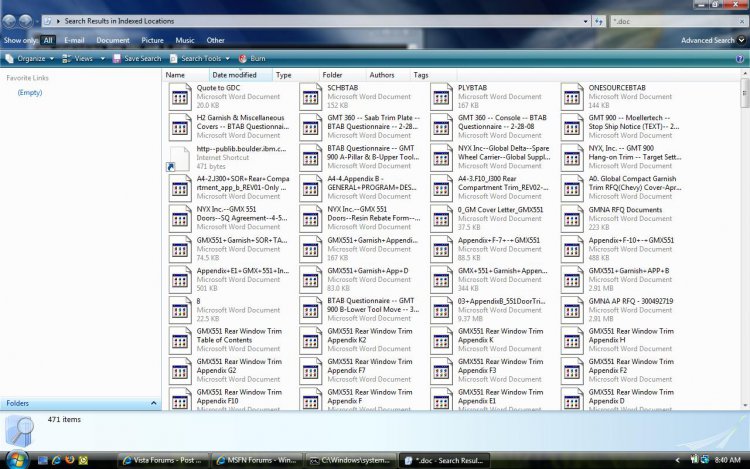Filter results to E-mail

(x=74, y=40)
